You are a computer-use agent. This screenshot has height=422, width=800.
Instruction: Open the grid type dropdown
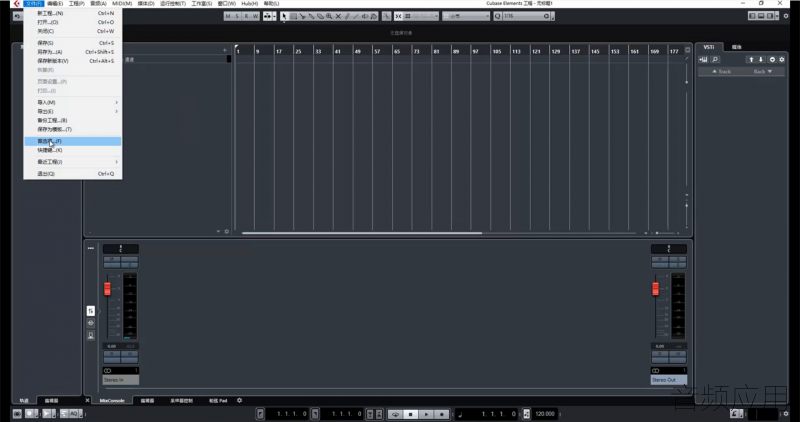tap(466, 16)
